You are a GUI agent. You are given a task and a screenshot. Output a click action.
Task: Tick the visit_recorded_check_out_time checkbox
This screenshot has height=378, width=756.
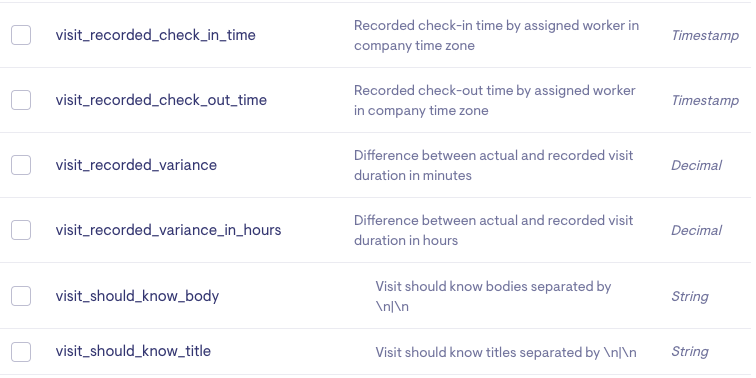(x=21, y=100)
